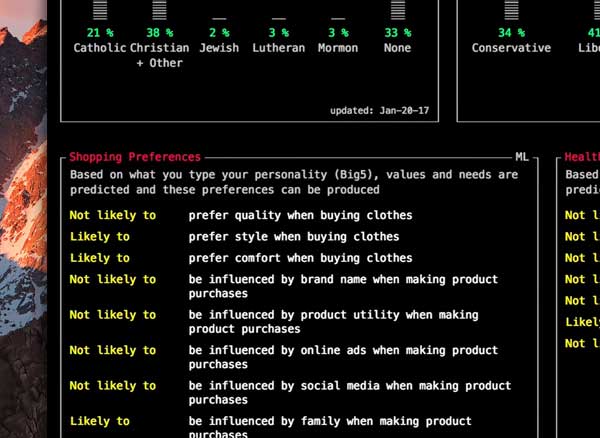The image size is (600, 438).
Task: Click 'Not likely to' beside online ads row
Action: coord(113,350)
